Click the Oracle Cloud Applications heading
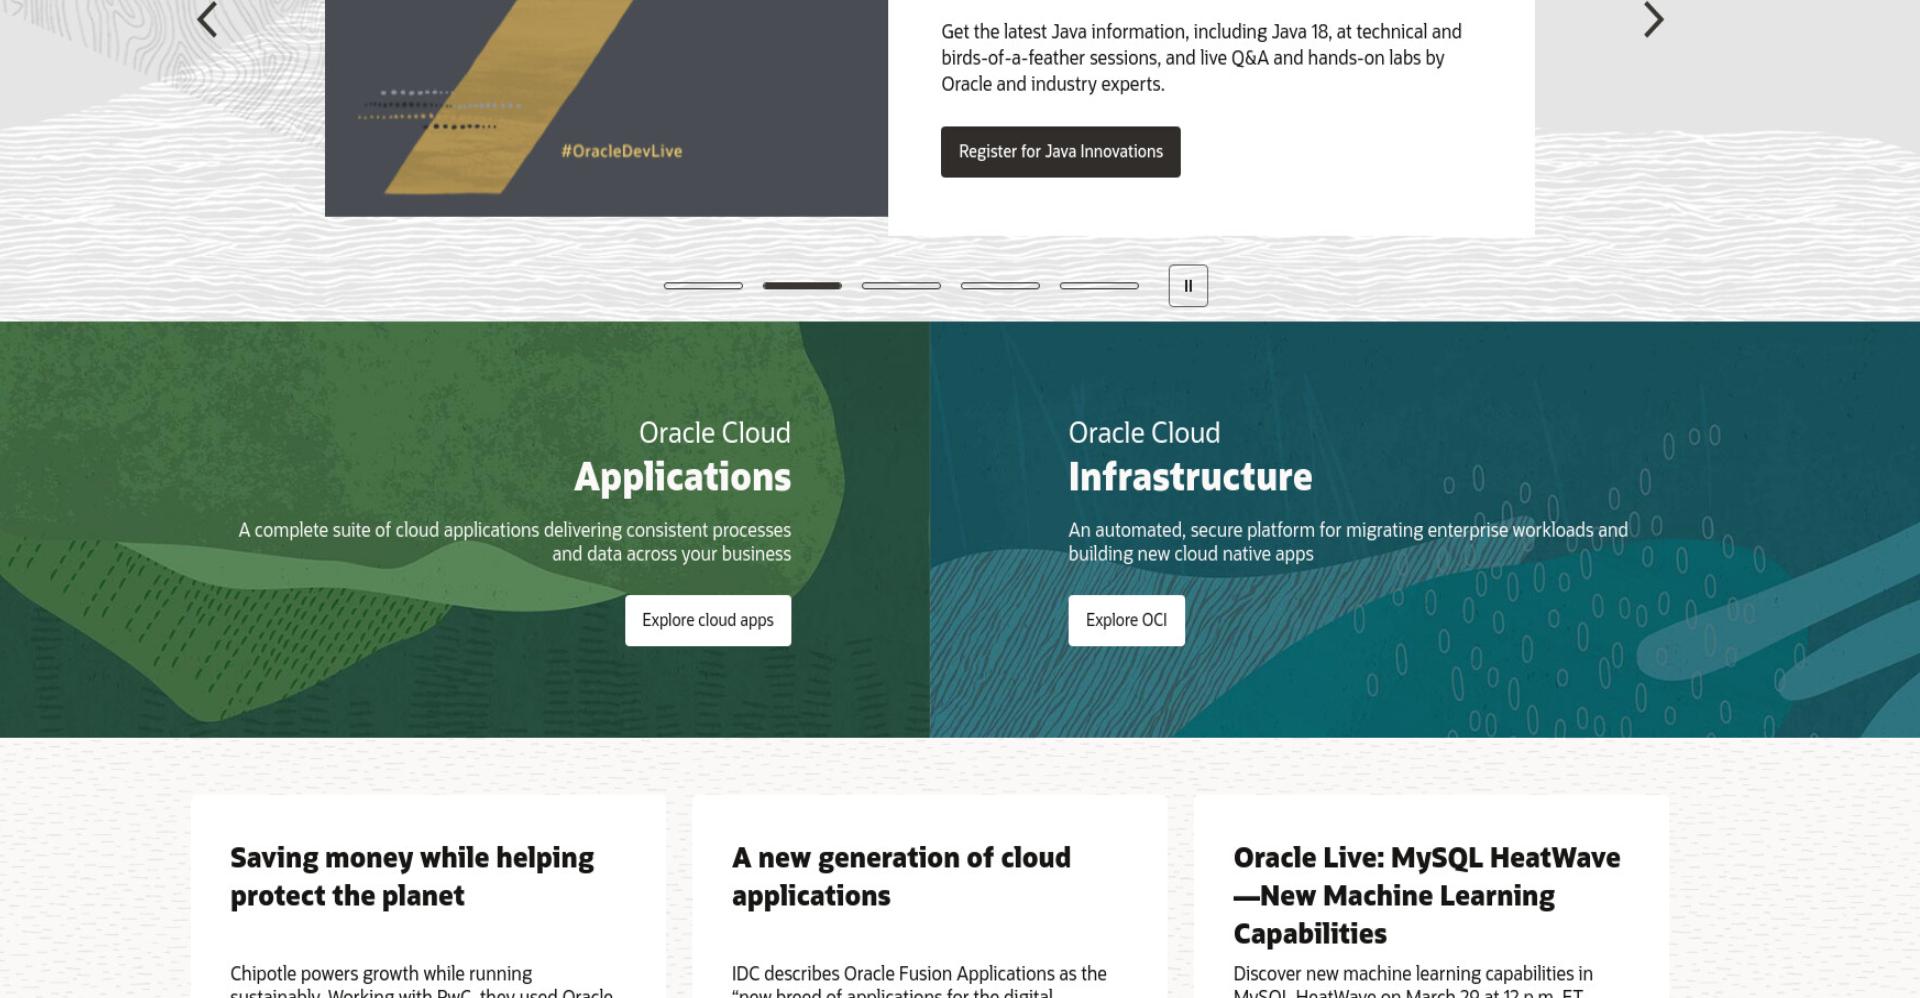The image size is (1920, 998). point(683,457)
